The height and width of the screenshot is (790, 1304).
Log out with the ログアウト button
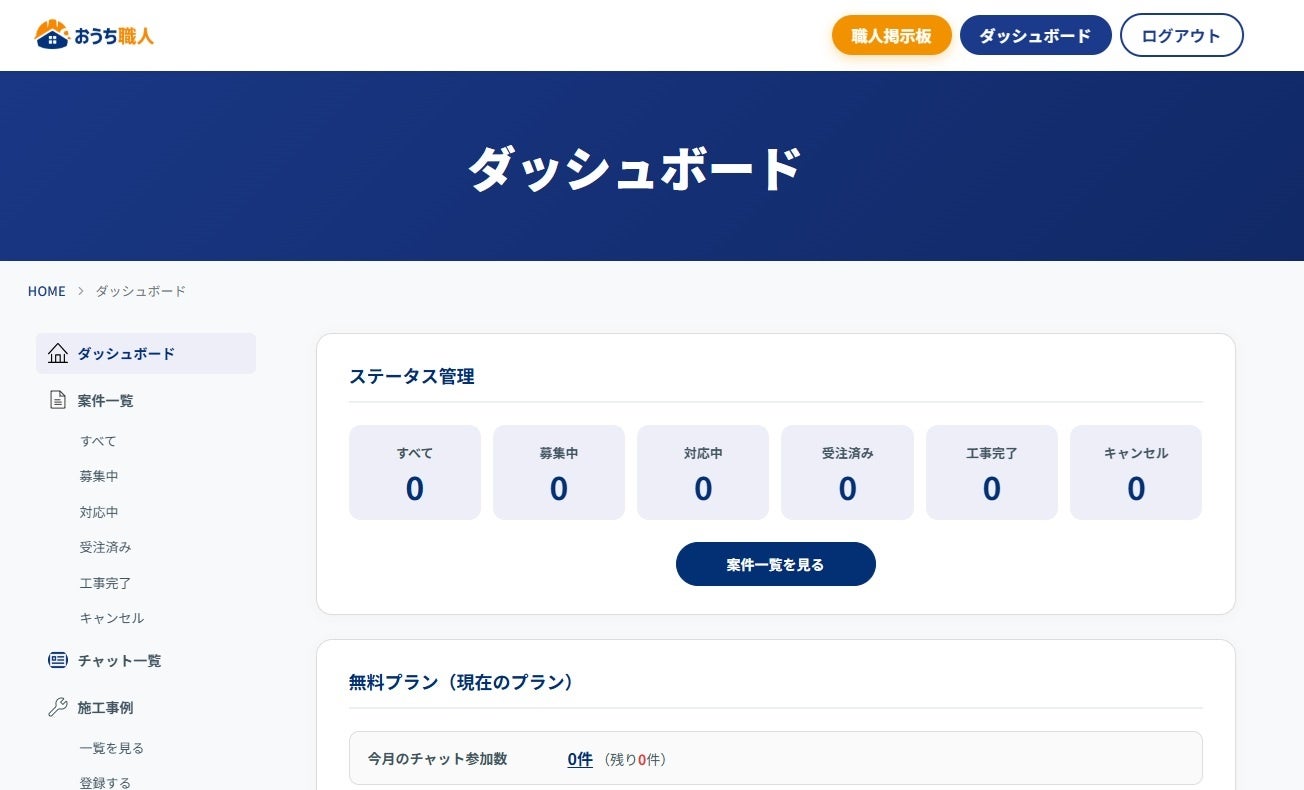1181,35
